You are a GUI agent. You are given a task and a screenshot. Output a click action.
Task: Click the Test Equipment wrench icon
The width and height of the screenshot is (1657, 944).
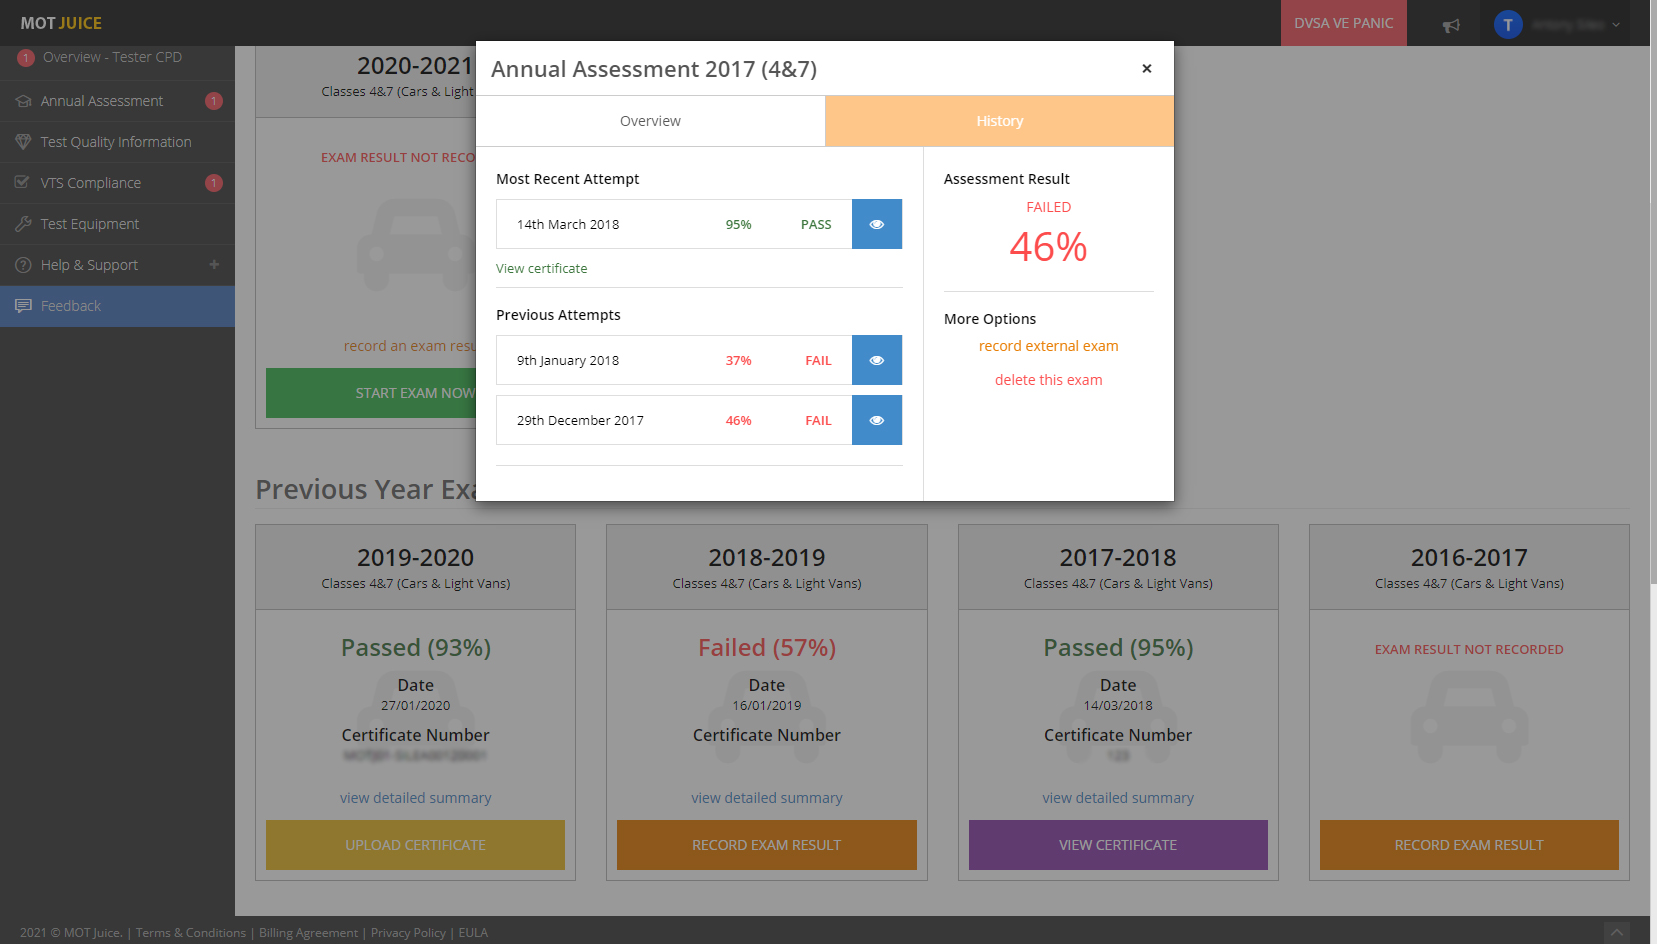point(23,224)
